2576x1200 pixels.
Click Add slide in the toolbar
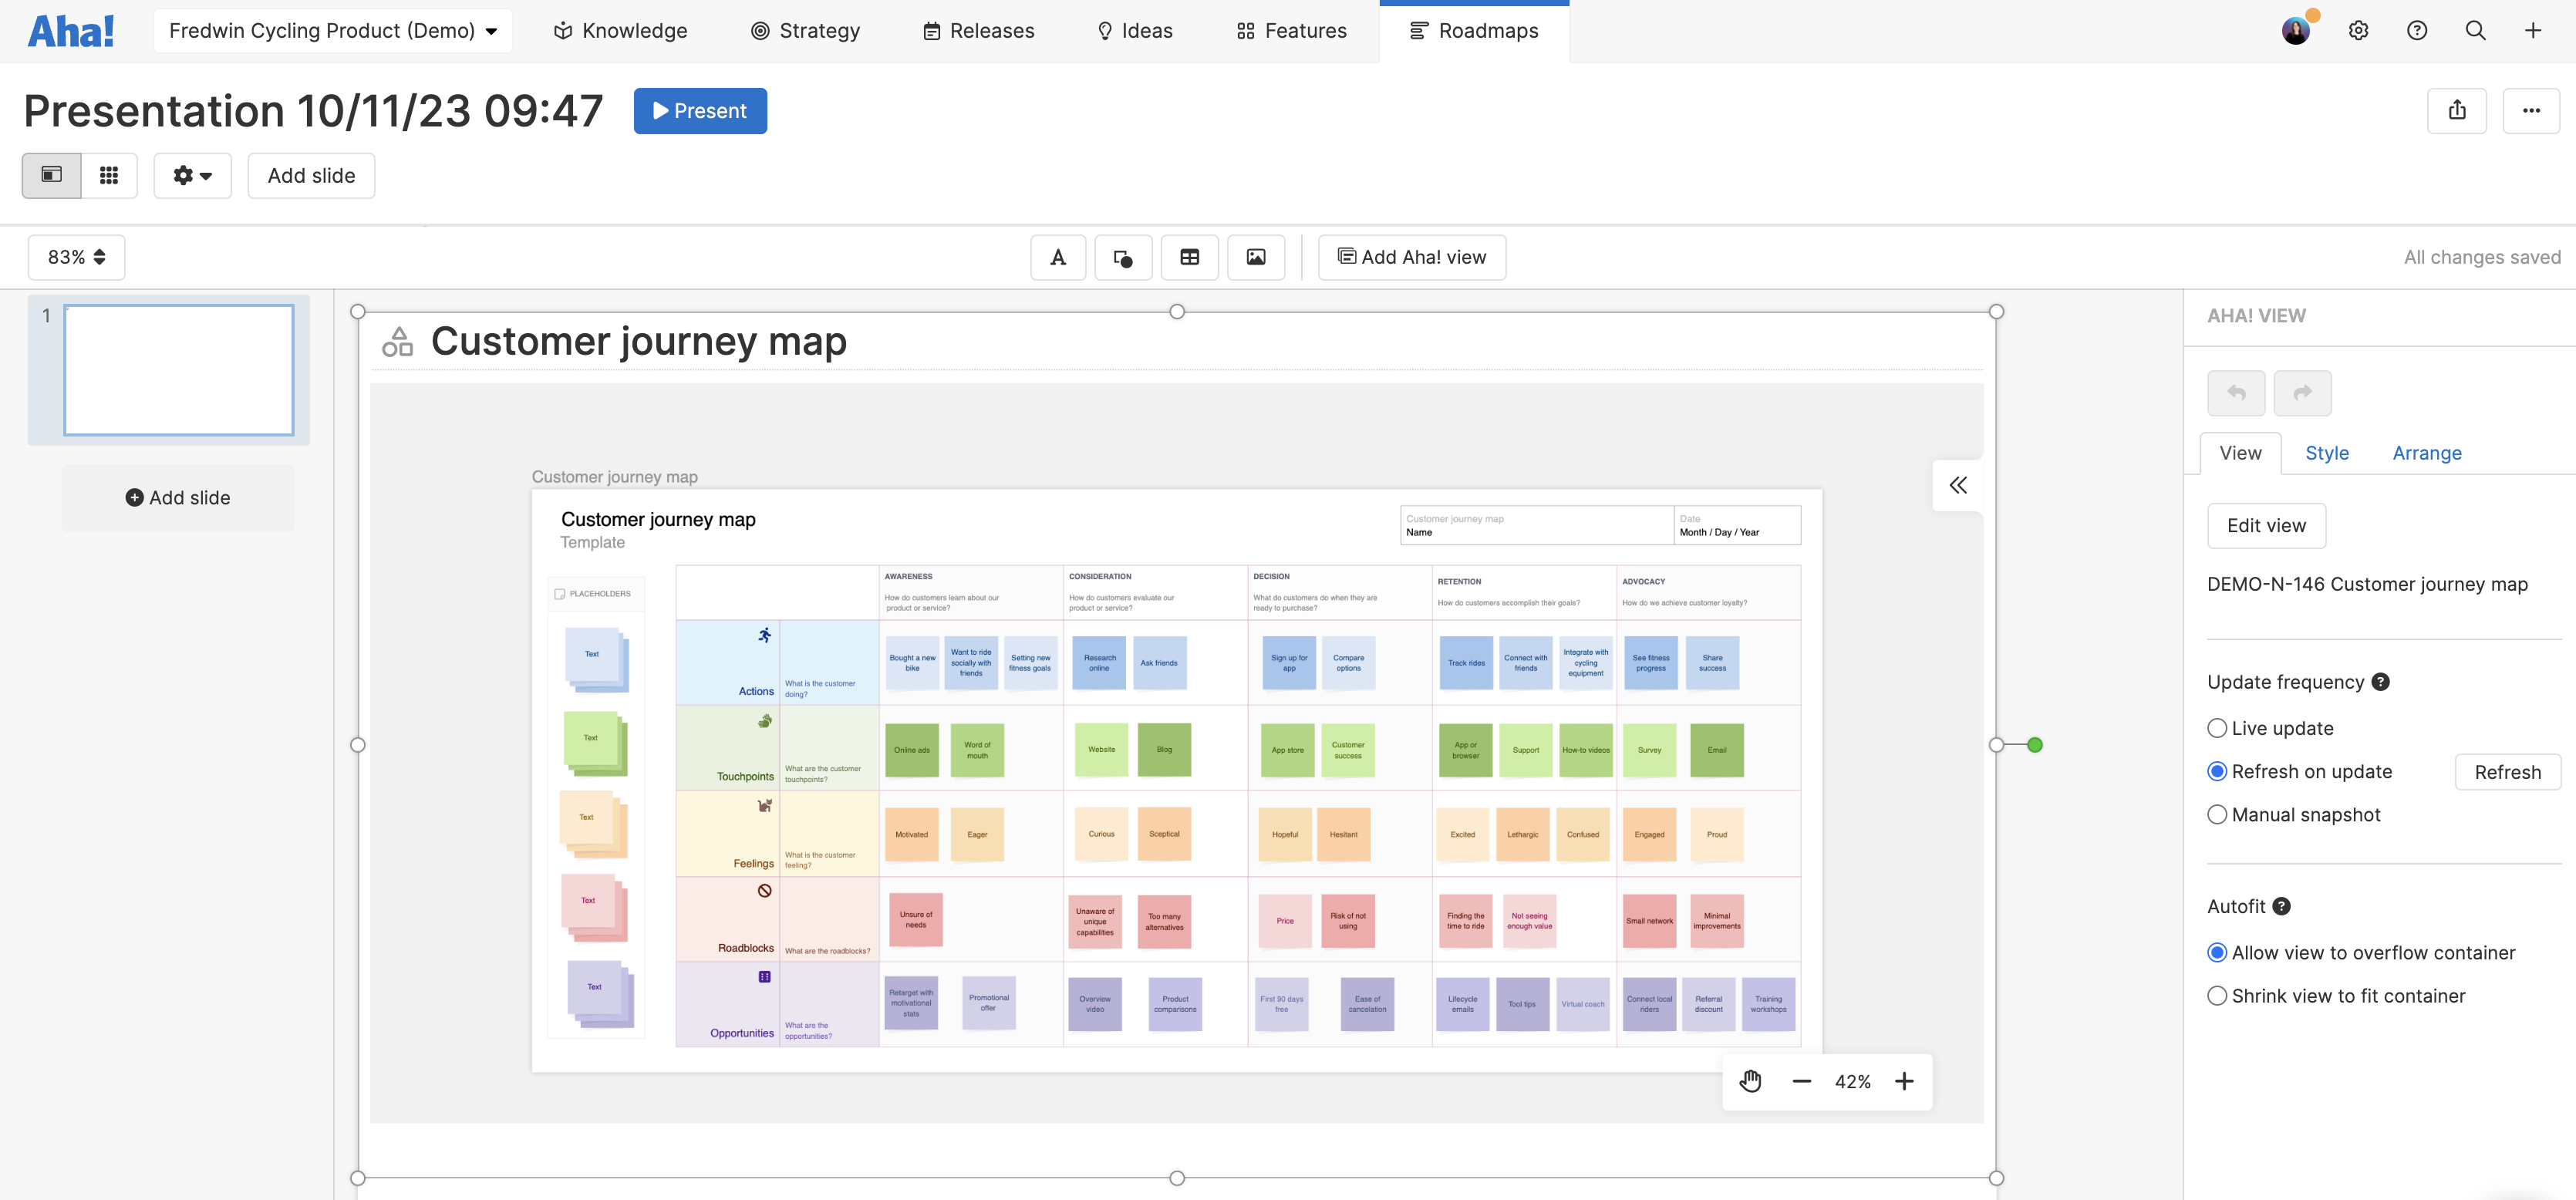point(311,175)
